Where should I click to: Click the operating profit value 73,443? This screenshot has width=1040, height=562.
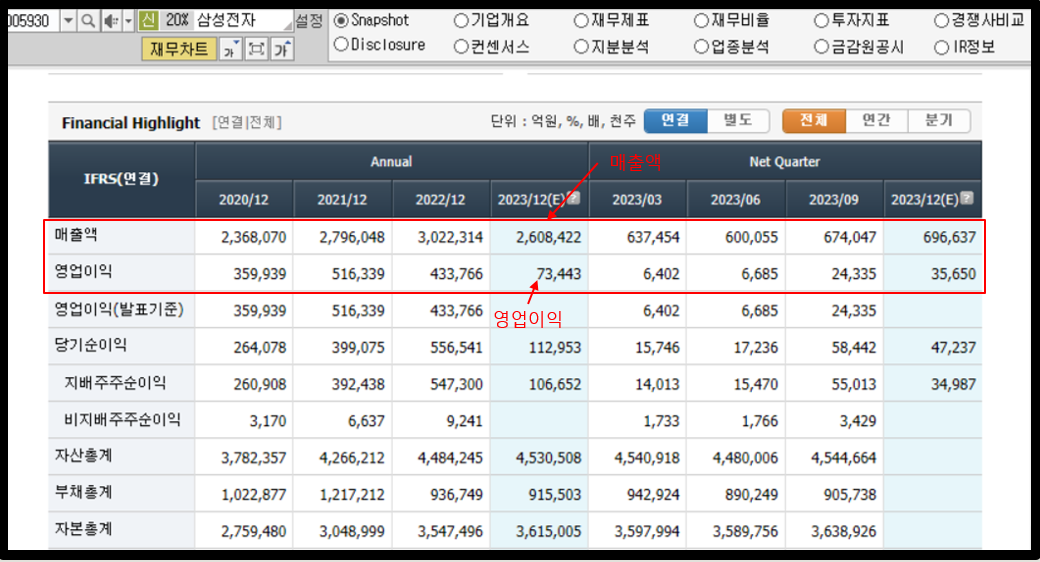tap(558, 274)
